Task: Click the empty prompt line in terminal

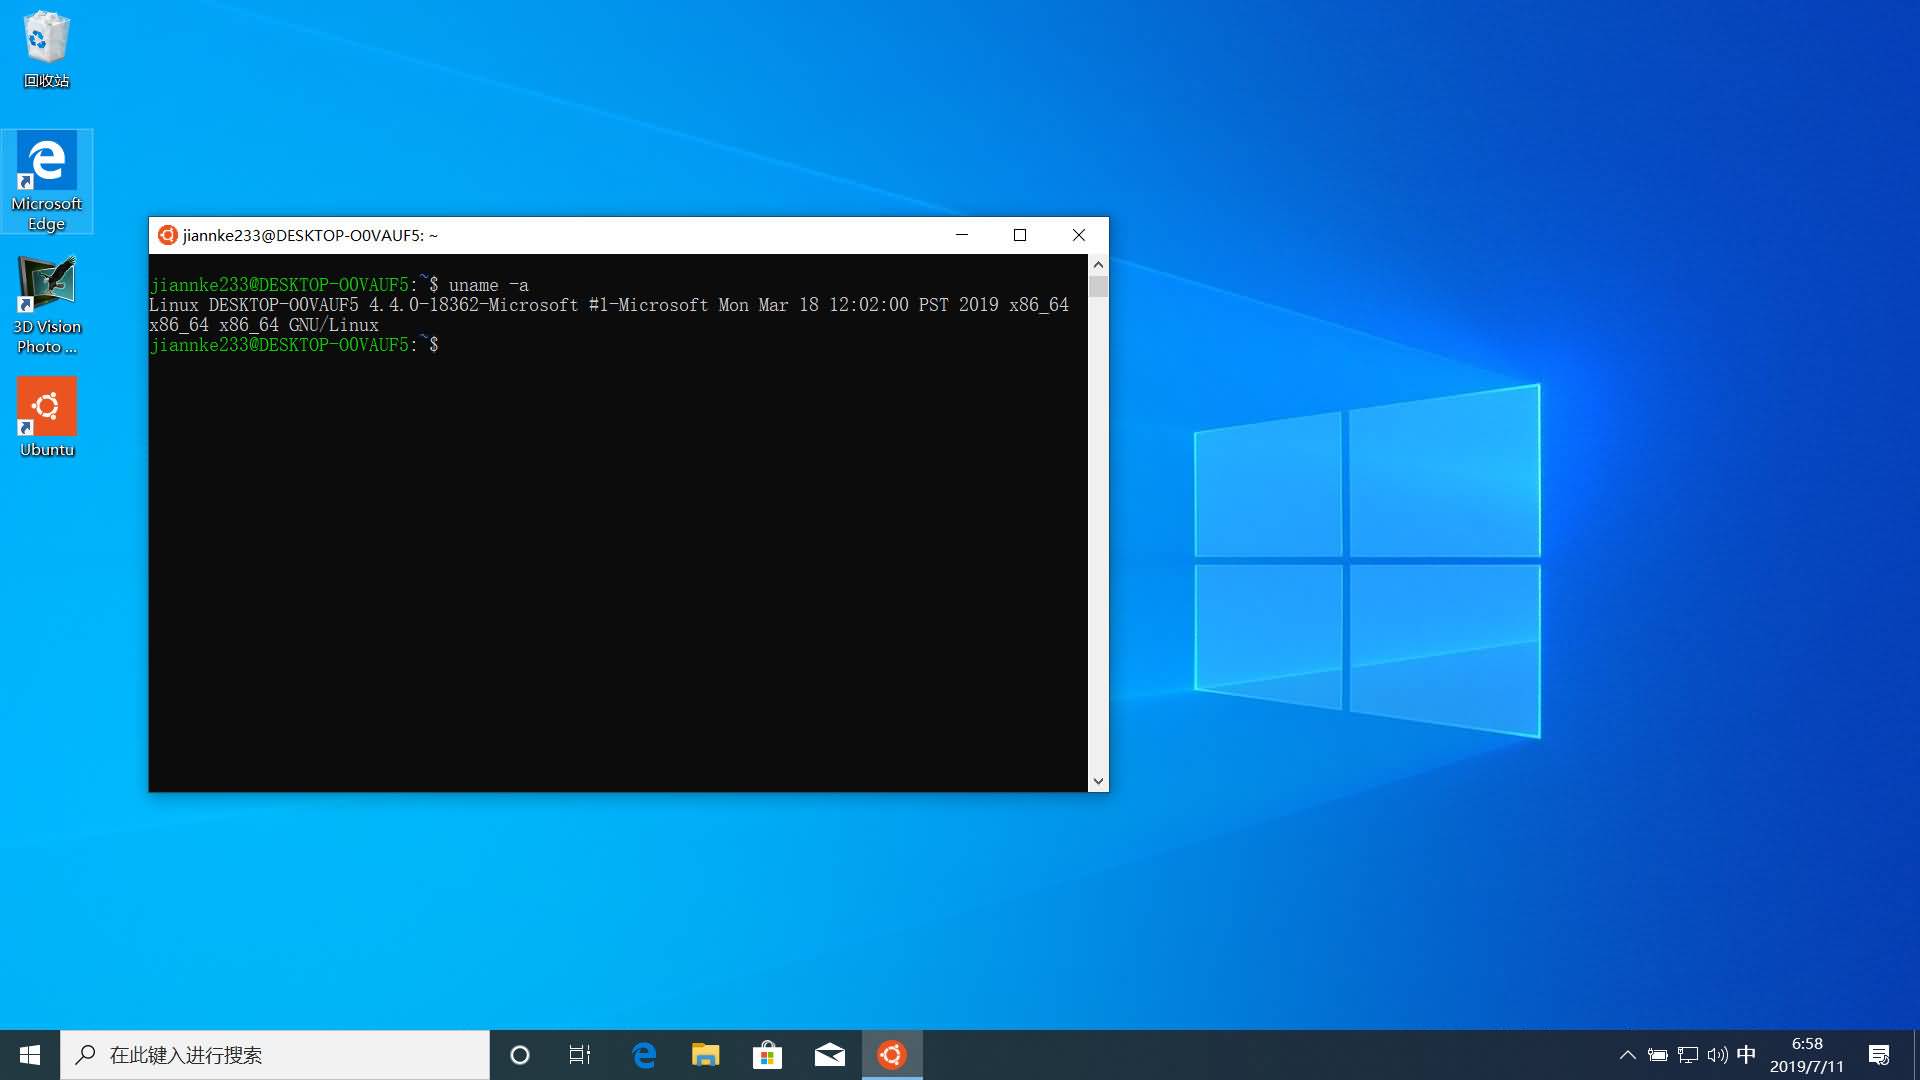Action: 295,345
